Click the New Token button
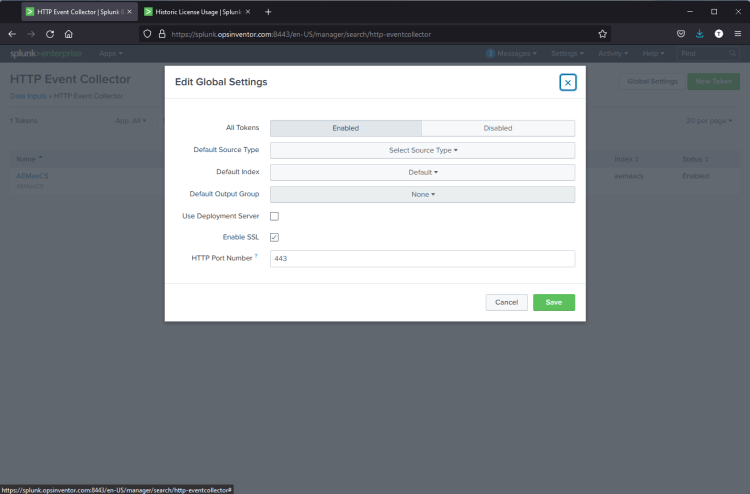 (714, 81)
